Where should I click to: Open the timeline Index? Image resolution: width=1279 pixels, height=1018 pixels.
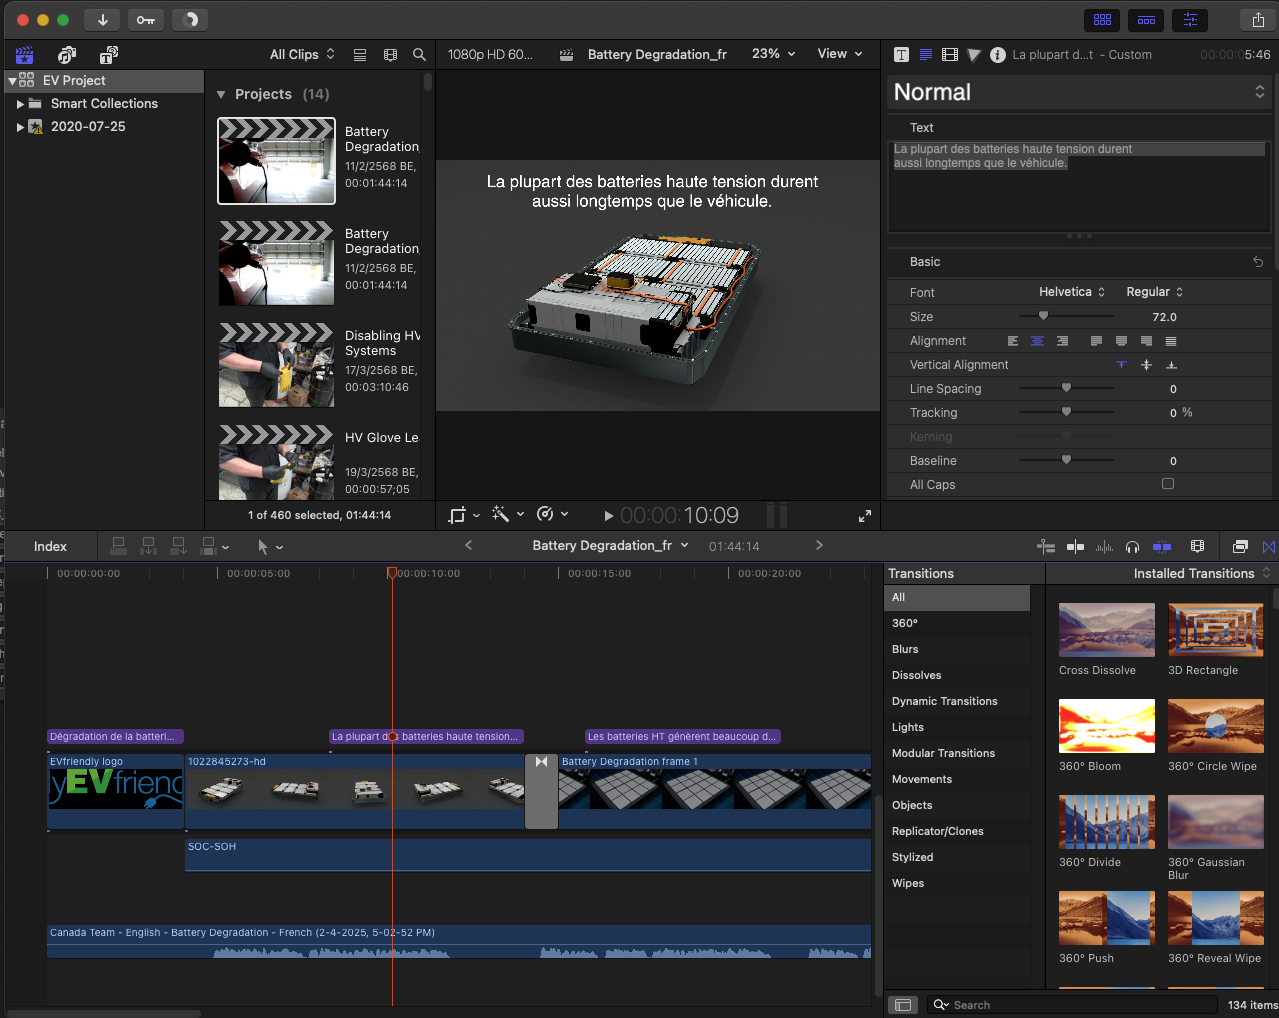pos(50,546)
